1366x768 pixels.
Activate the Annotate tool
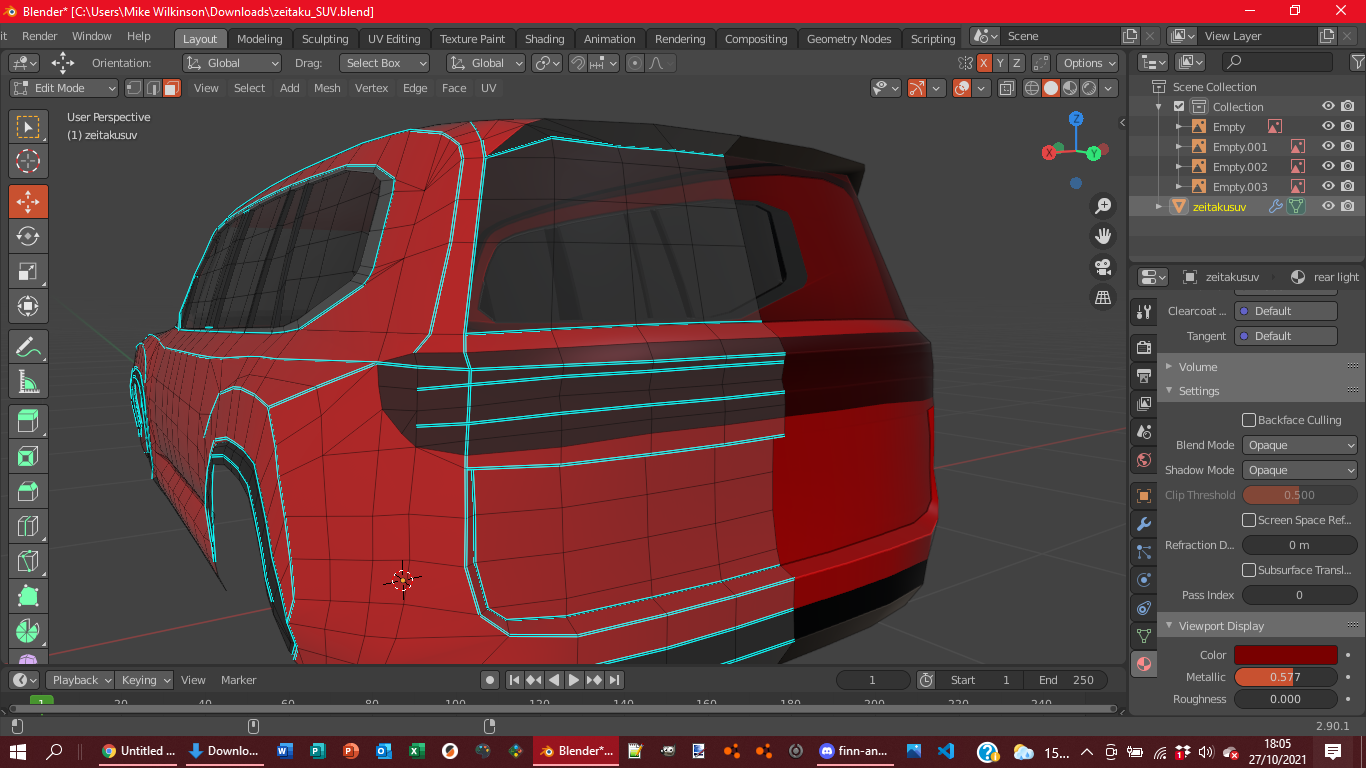(28, 347)
